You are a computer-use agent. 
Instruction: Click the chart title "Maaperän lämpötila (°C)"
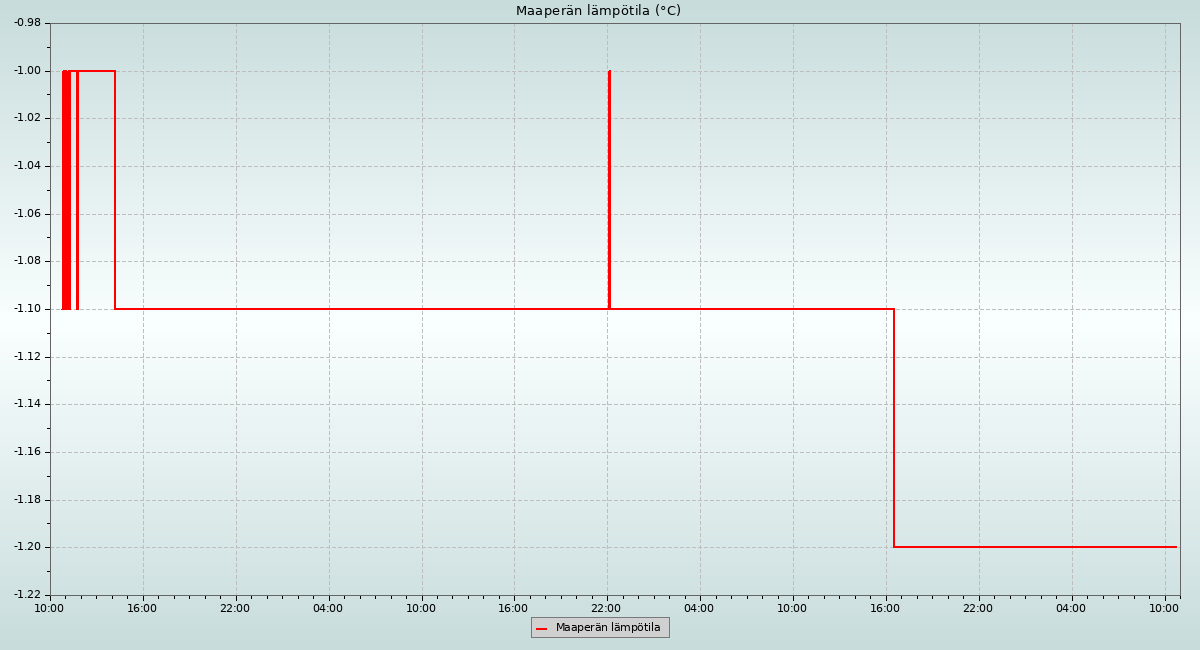598,11
